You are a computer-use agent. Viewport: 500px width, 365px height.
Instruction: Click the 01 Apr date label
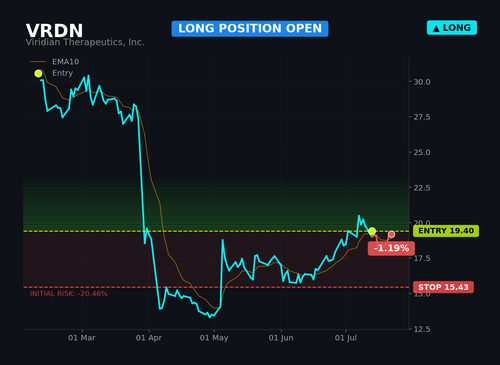[149, 338]
